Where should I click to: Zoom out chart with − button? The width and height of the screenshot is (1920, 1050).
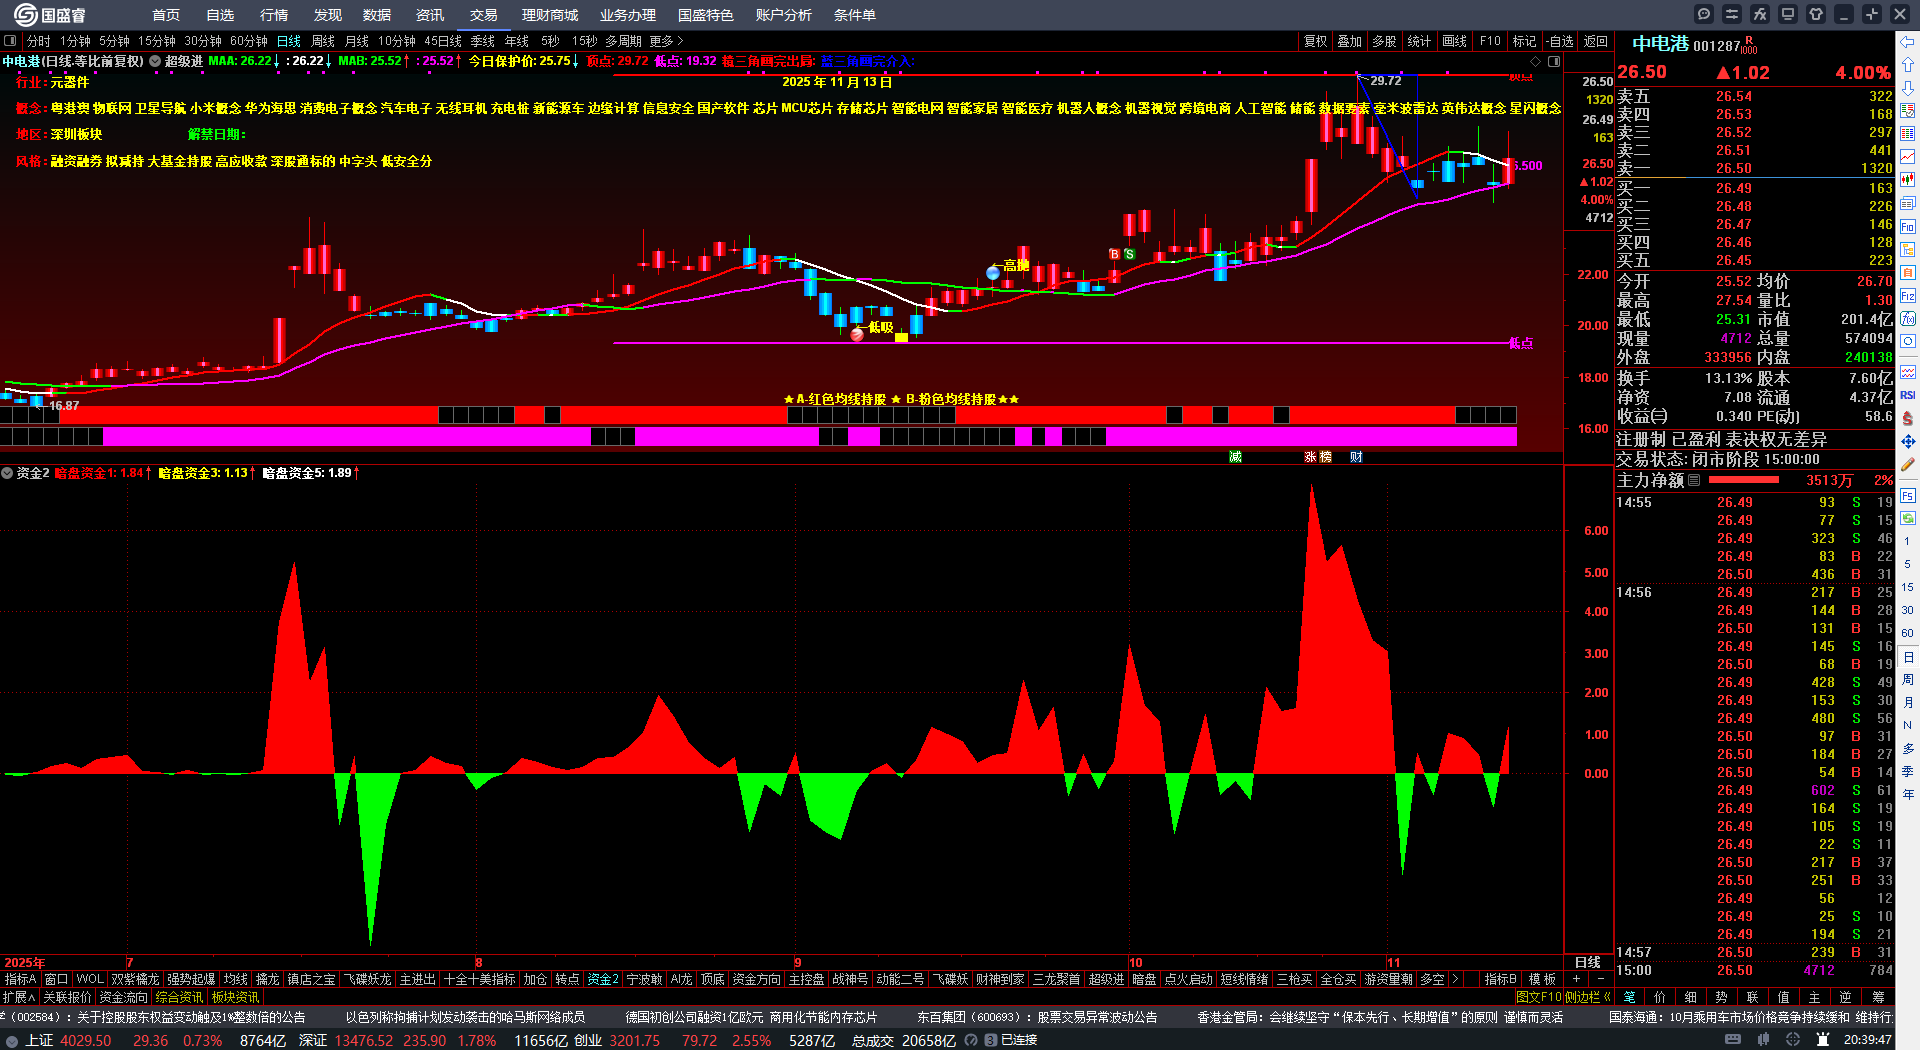pos(1600,979)
